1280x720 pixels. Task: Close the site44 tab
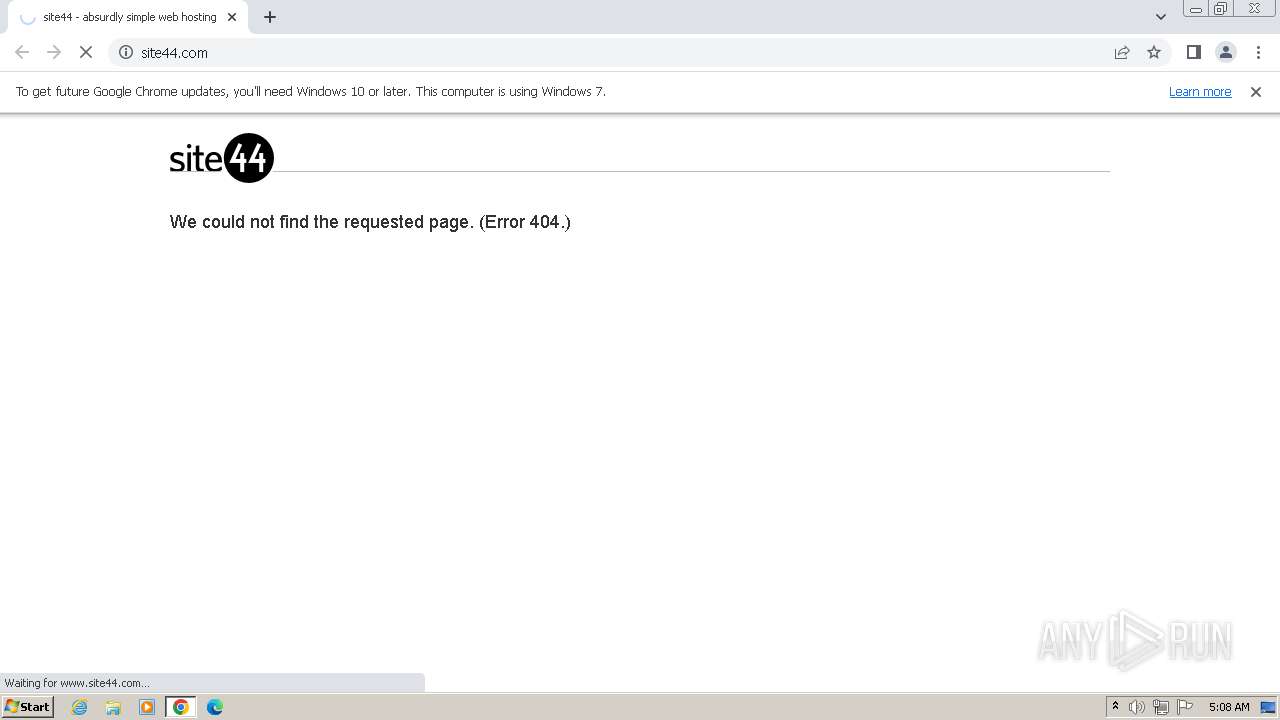point(232,17)
